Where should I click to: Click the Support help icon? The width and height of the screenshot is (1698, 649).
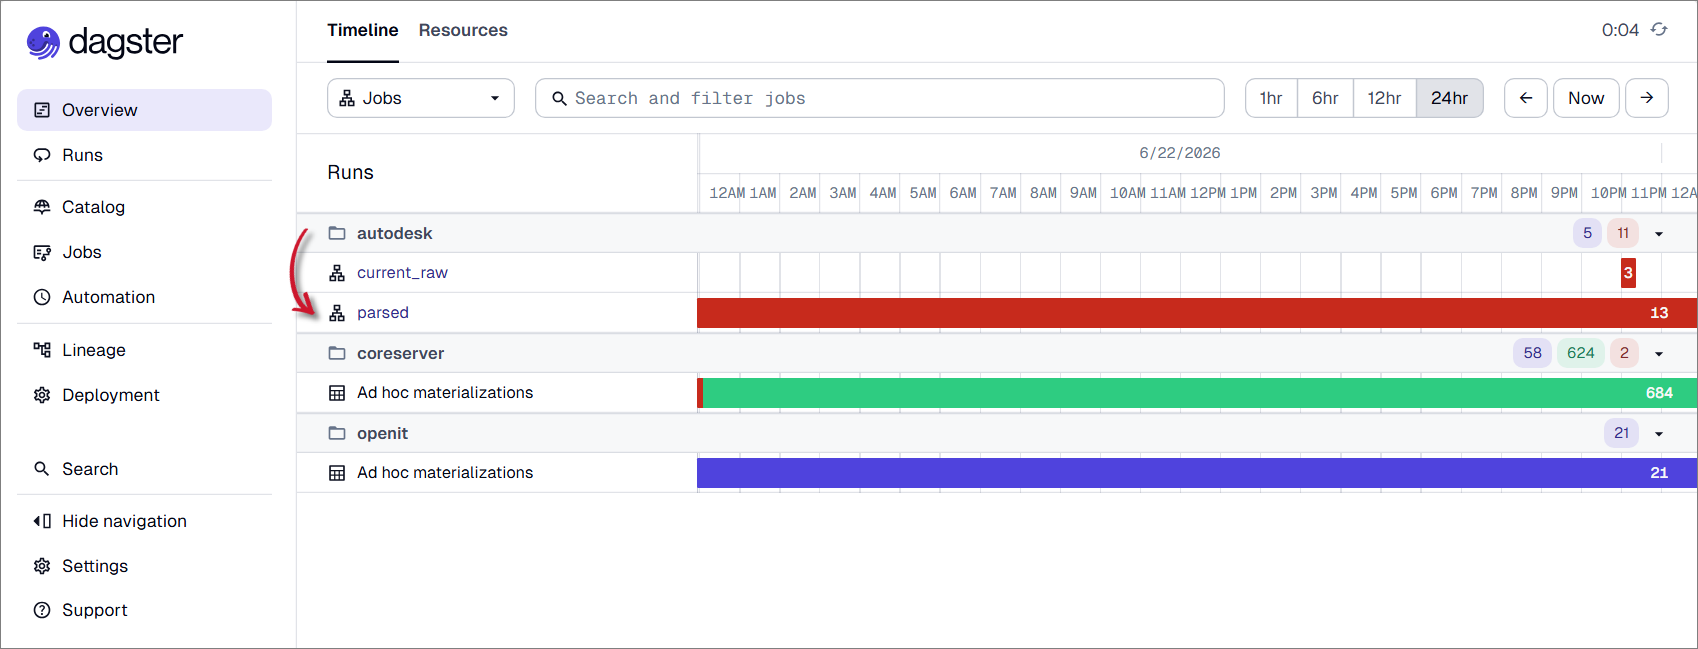tap(42, 610)
